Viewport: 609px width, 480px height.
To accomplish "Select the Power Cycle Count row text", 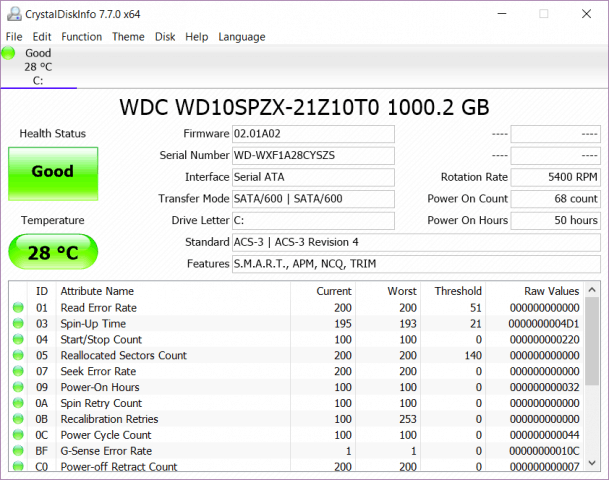I will 106,435.
